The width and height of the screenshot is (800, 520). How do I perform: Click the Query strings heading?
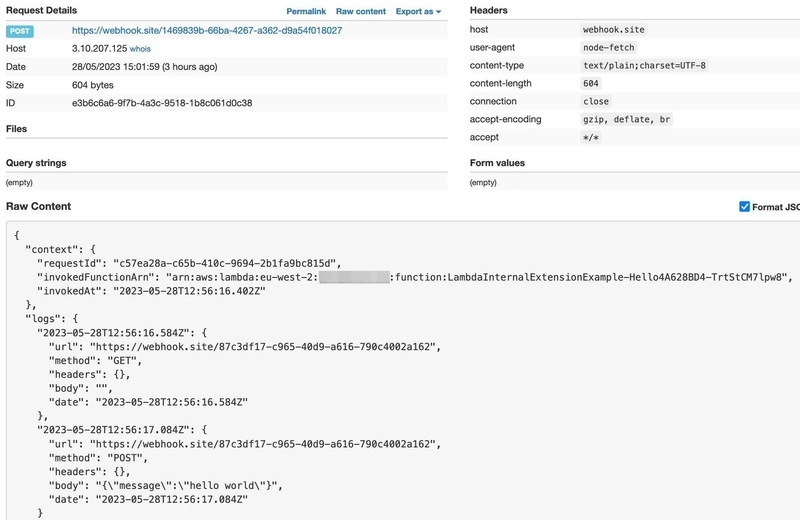click(x=36, y=163)
